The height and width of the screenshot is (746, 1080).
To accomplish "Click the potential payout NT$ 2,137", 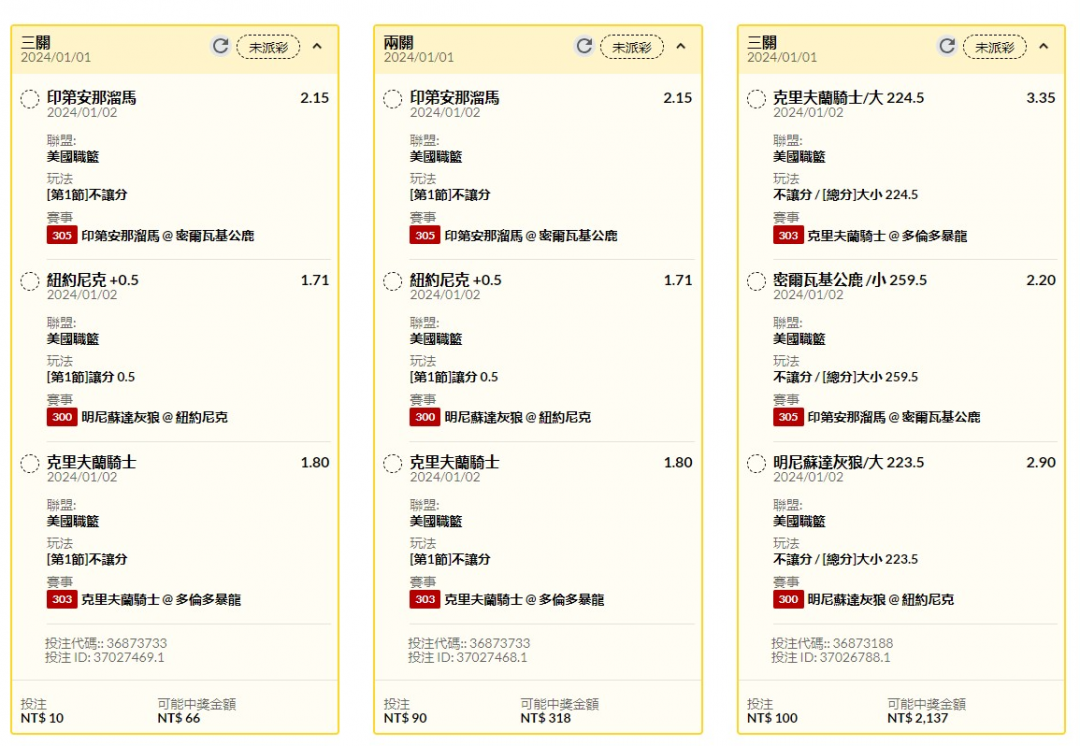I will pyautogui.click(x=917, y=718).
